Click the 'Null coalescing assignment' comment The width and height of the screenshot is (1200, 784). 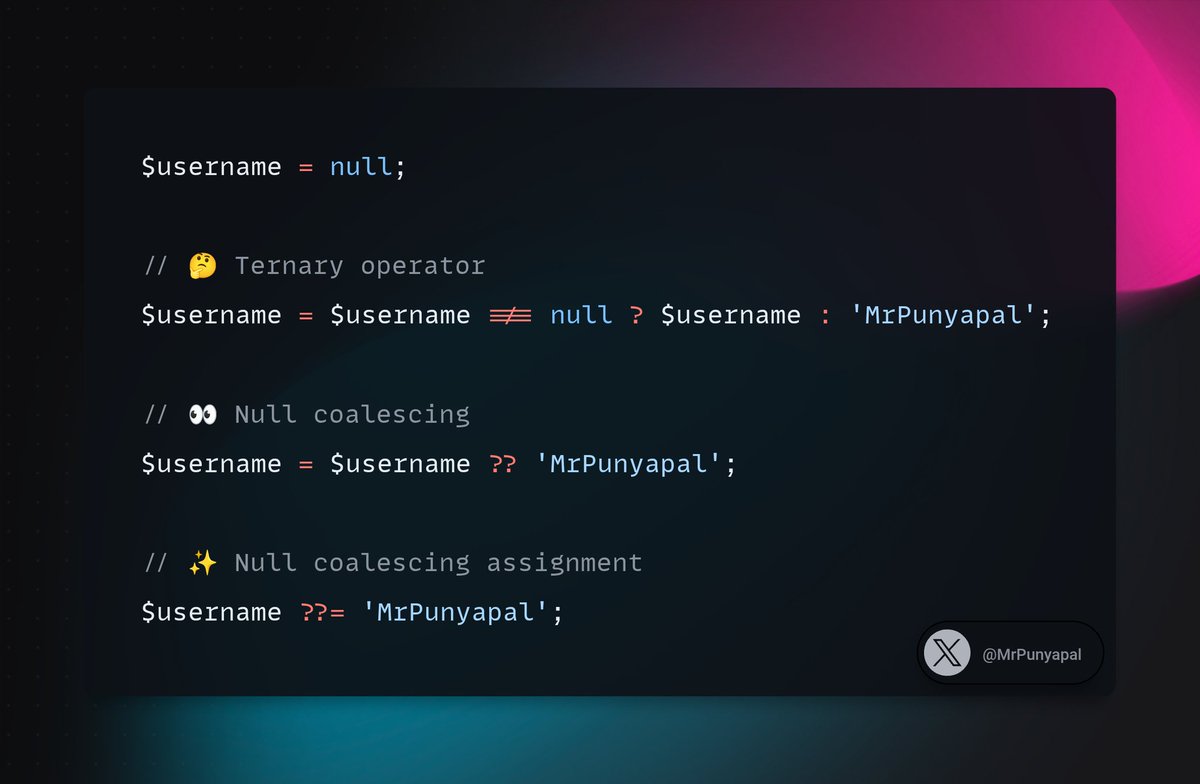coord(438,563)
